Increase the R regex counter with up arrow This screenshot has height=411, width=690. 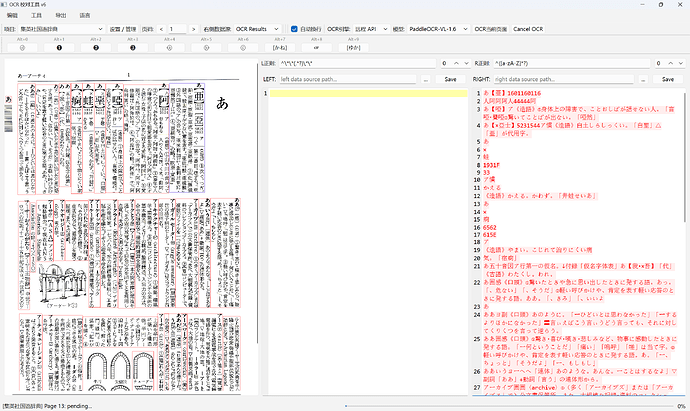click(671, 63)
